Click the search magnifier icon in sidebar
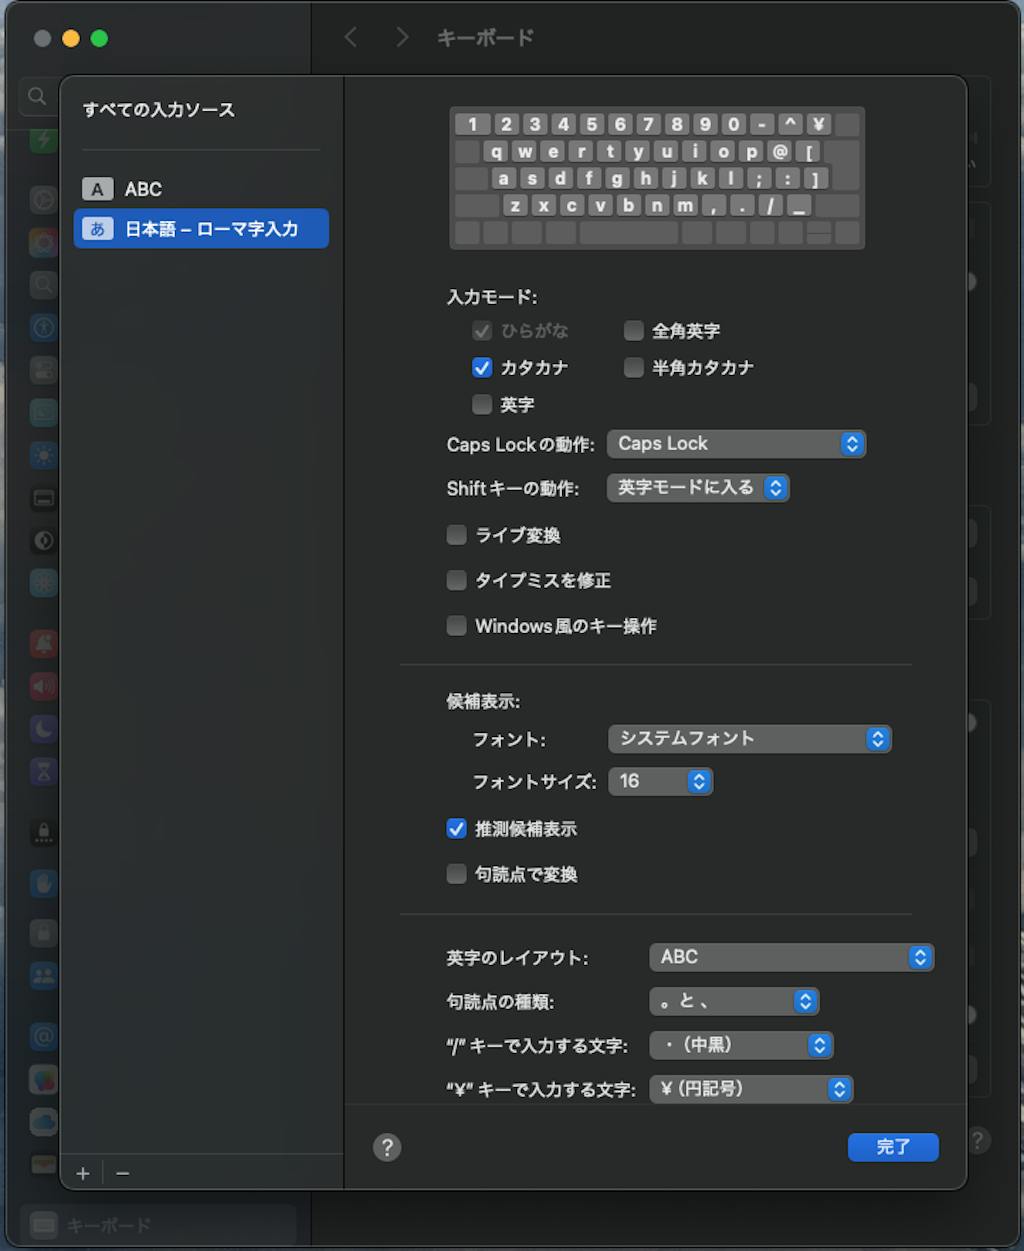Image resolution: width=1024 pixels, height=1251 pixels. 37,96
